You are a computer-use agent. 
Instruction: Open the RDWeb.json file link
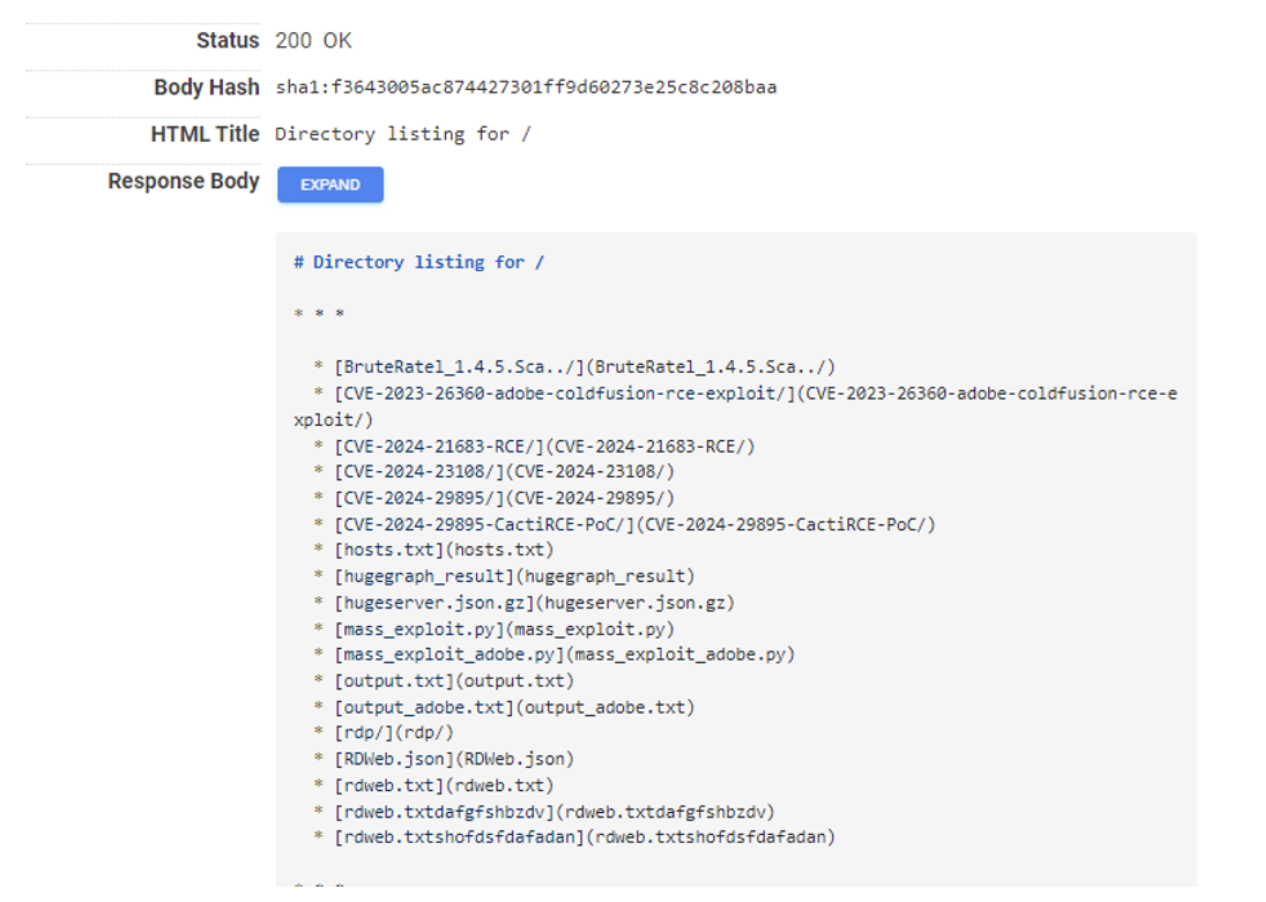click(x=389, y=759)
